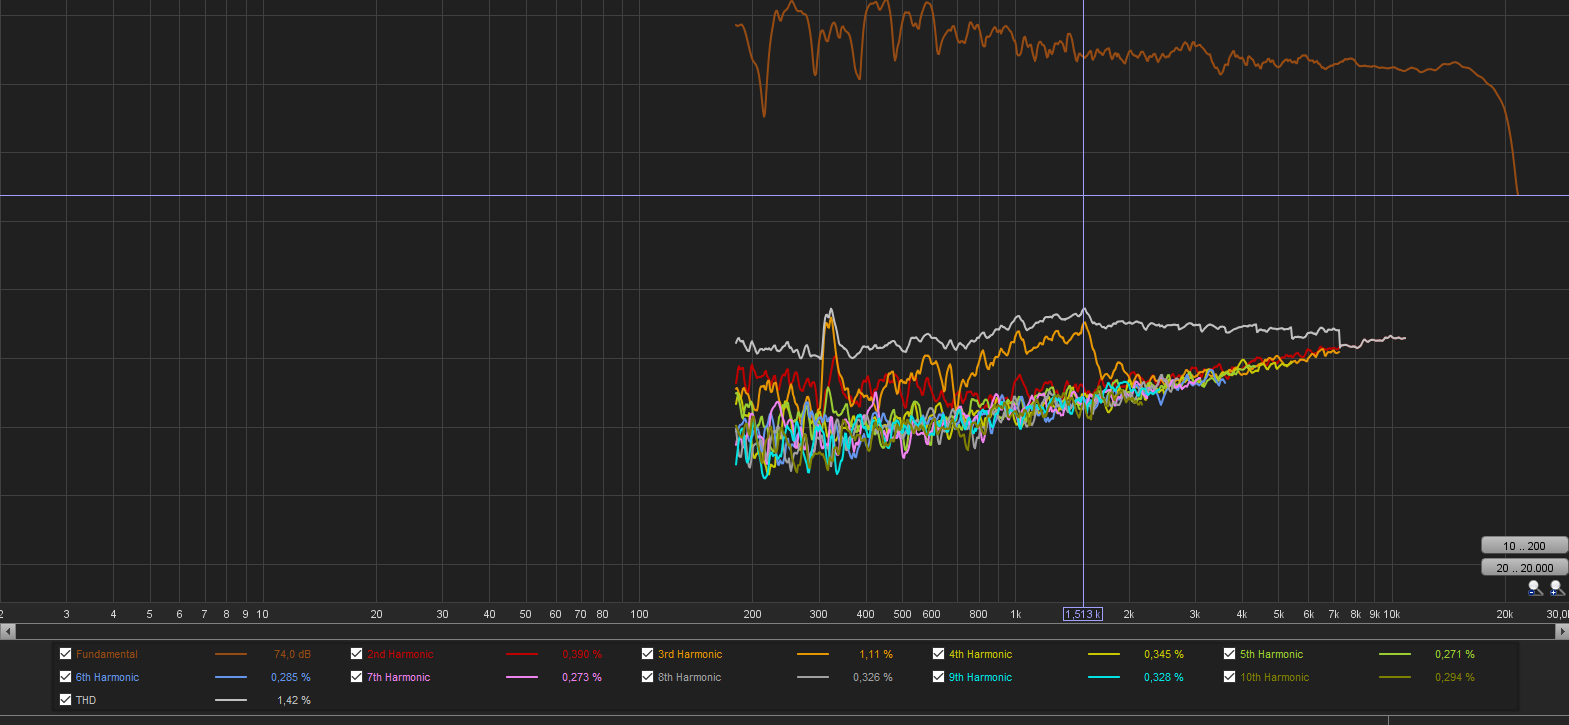Click the white THD line swatch
Screen dimensions: 1569x725
231,700
